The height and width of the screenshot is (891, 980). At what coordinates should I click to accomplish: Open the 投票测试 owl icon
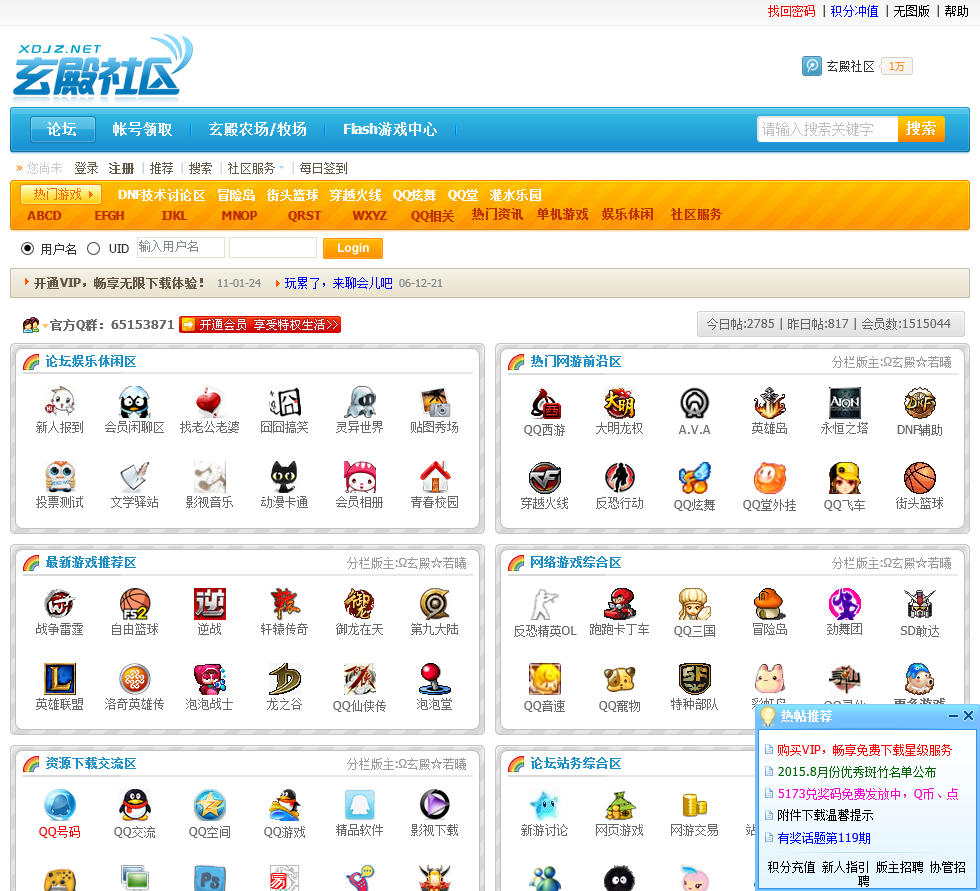click(x=59, y=477)
